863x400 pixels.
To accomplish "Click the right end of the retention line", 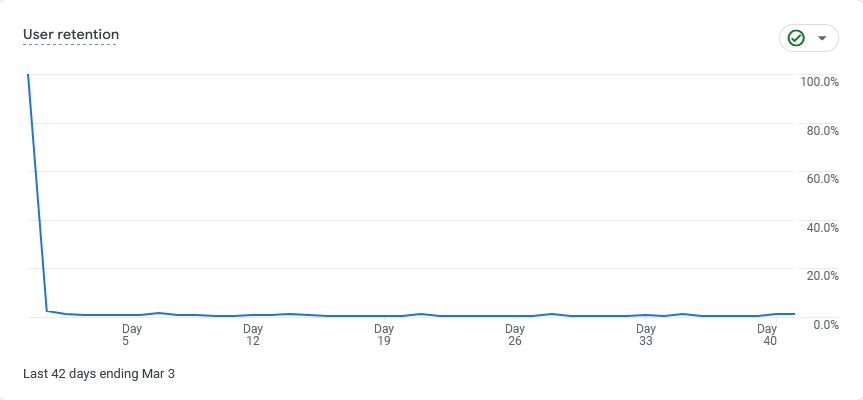I will coord(794,314).
